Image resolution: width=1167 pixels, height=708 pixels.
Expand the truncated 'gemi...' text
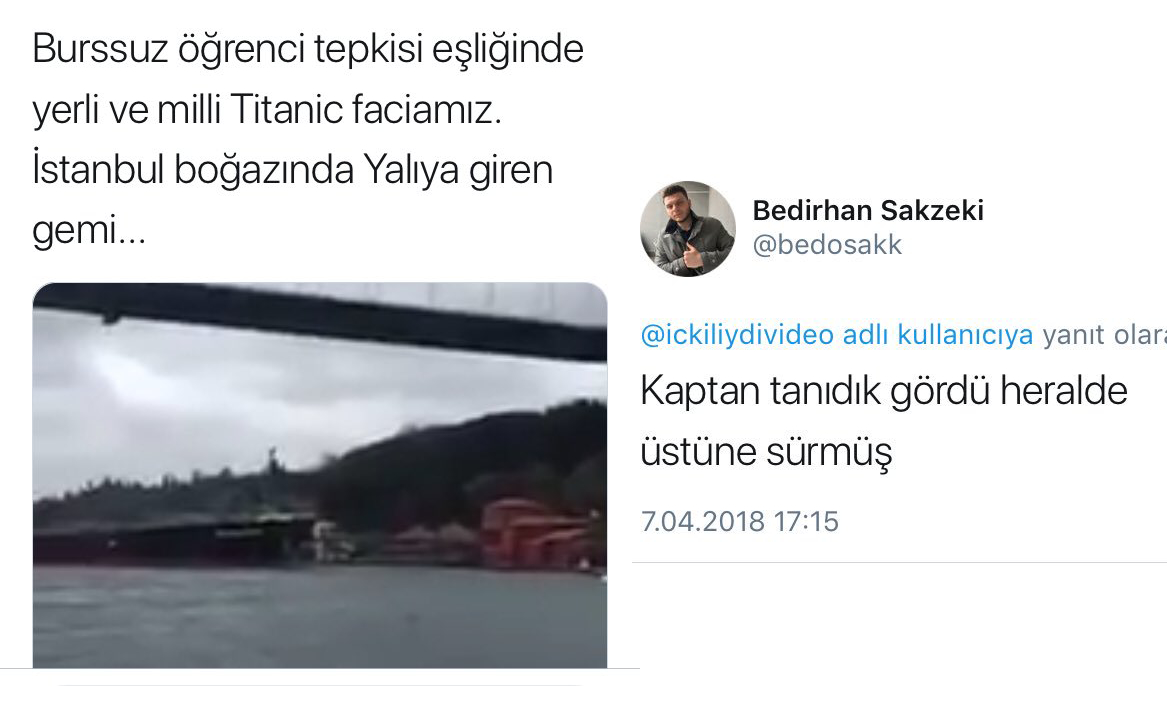pyautogui.click(x=89, y=231)
